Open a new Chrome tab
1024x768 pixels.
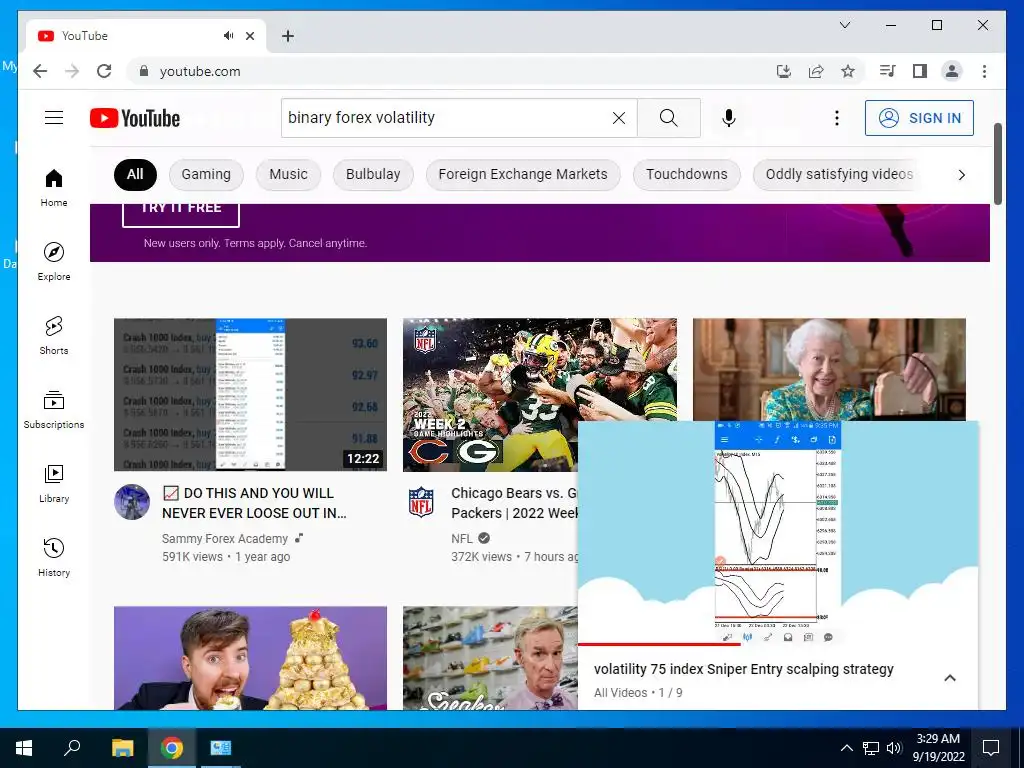point(287,36)
